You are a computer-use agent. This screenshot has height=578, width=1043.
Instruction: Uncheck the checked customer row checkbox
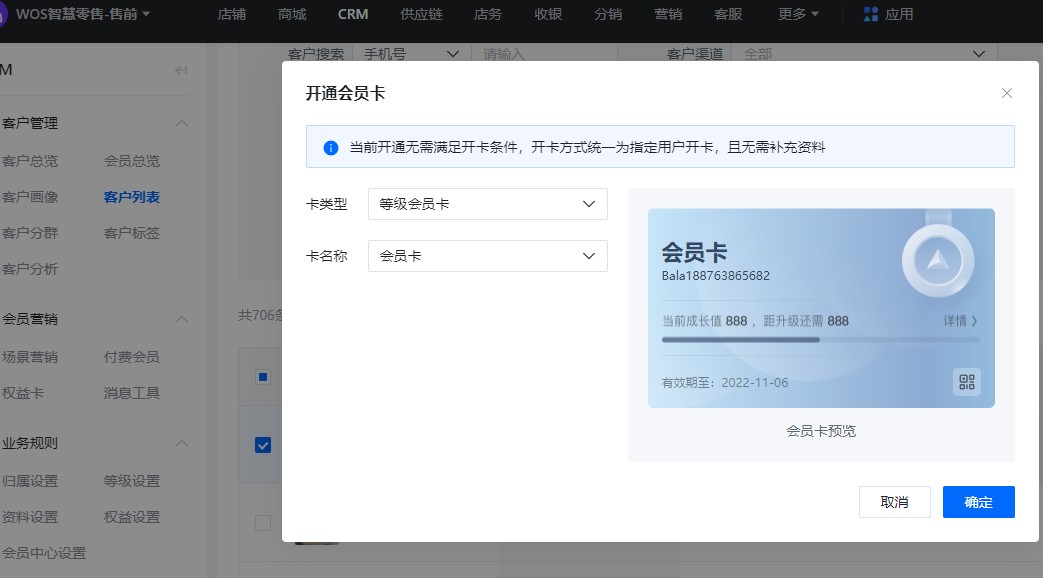point(263,445)
